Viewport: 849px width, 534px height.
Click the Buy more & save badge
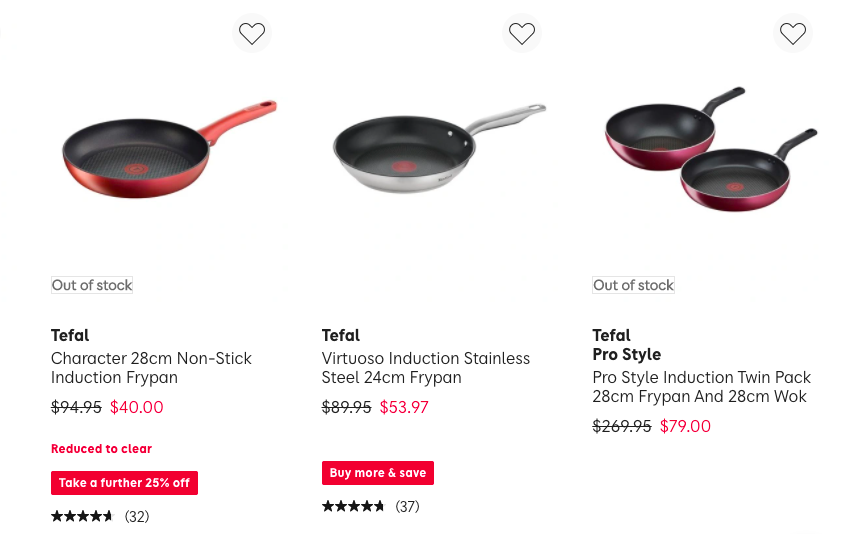tap(378, 473)
